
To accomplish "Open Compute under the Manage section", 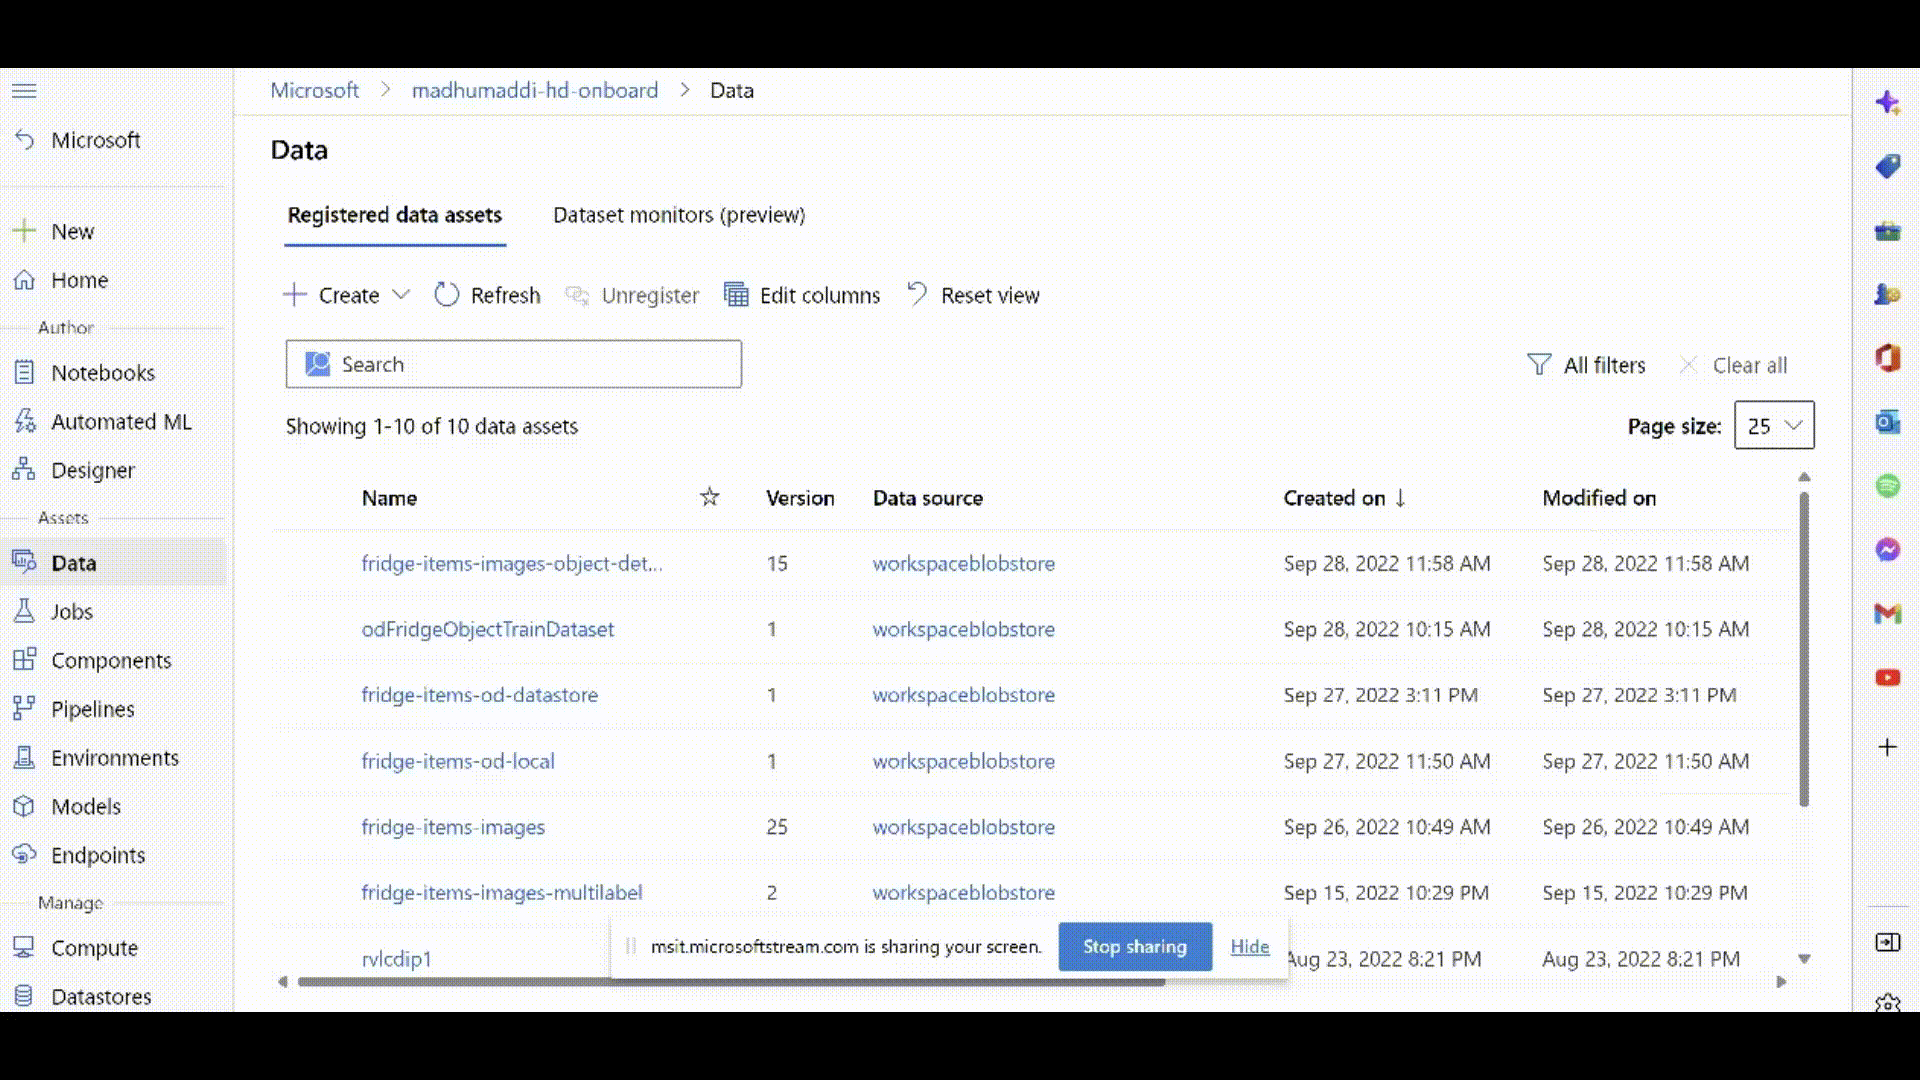I will click(94, 947).
